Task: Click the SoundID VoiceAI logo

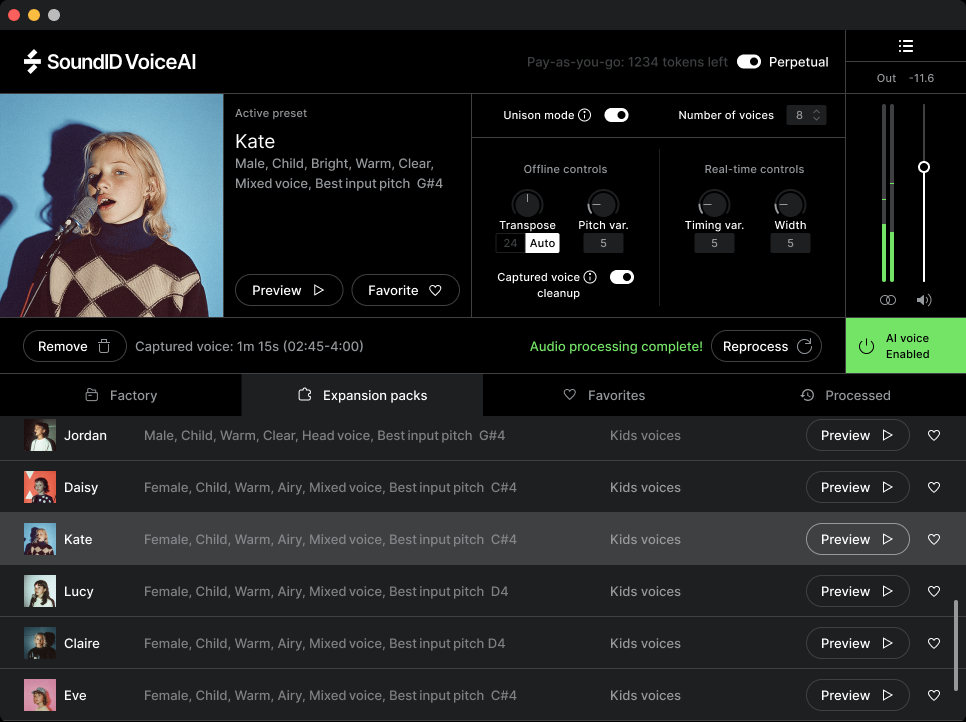Action: [93, 61]
